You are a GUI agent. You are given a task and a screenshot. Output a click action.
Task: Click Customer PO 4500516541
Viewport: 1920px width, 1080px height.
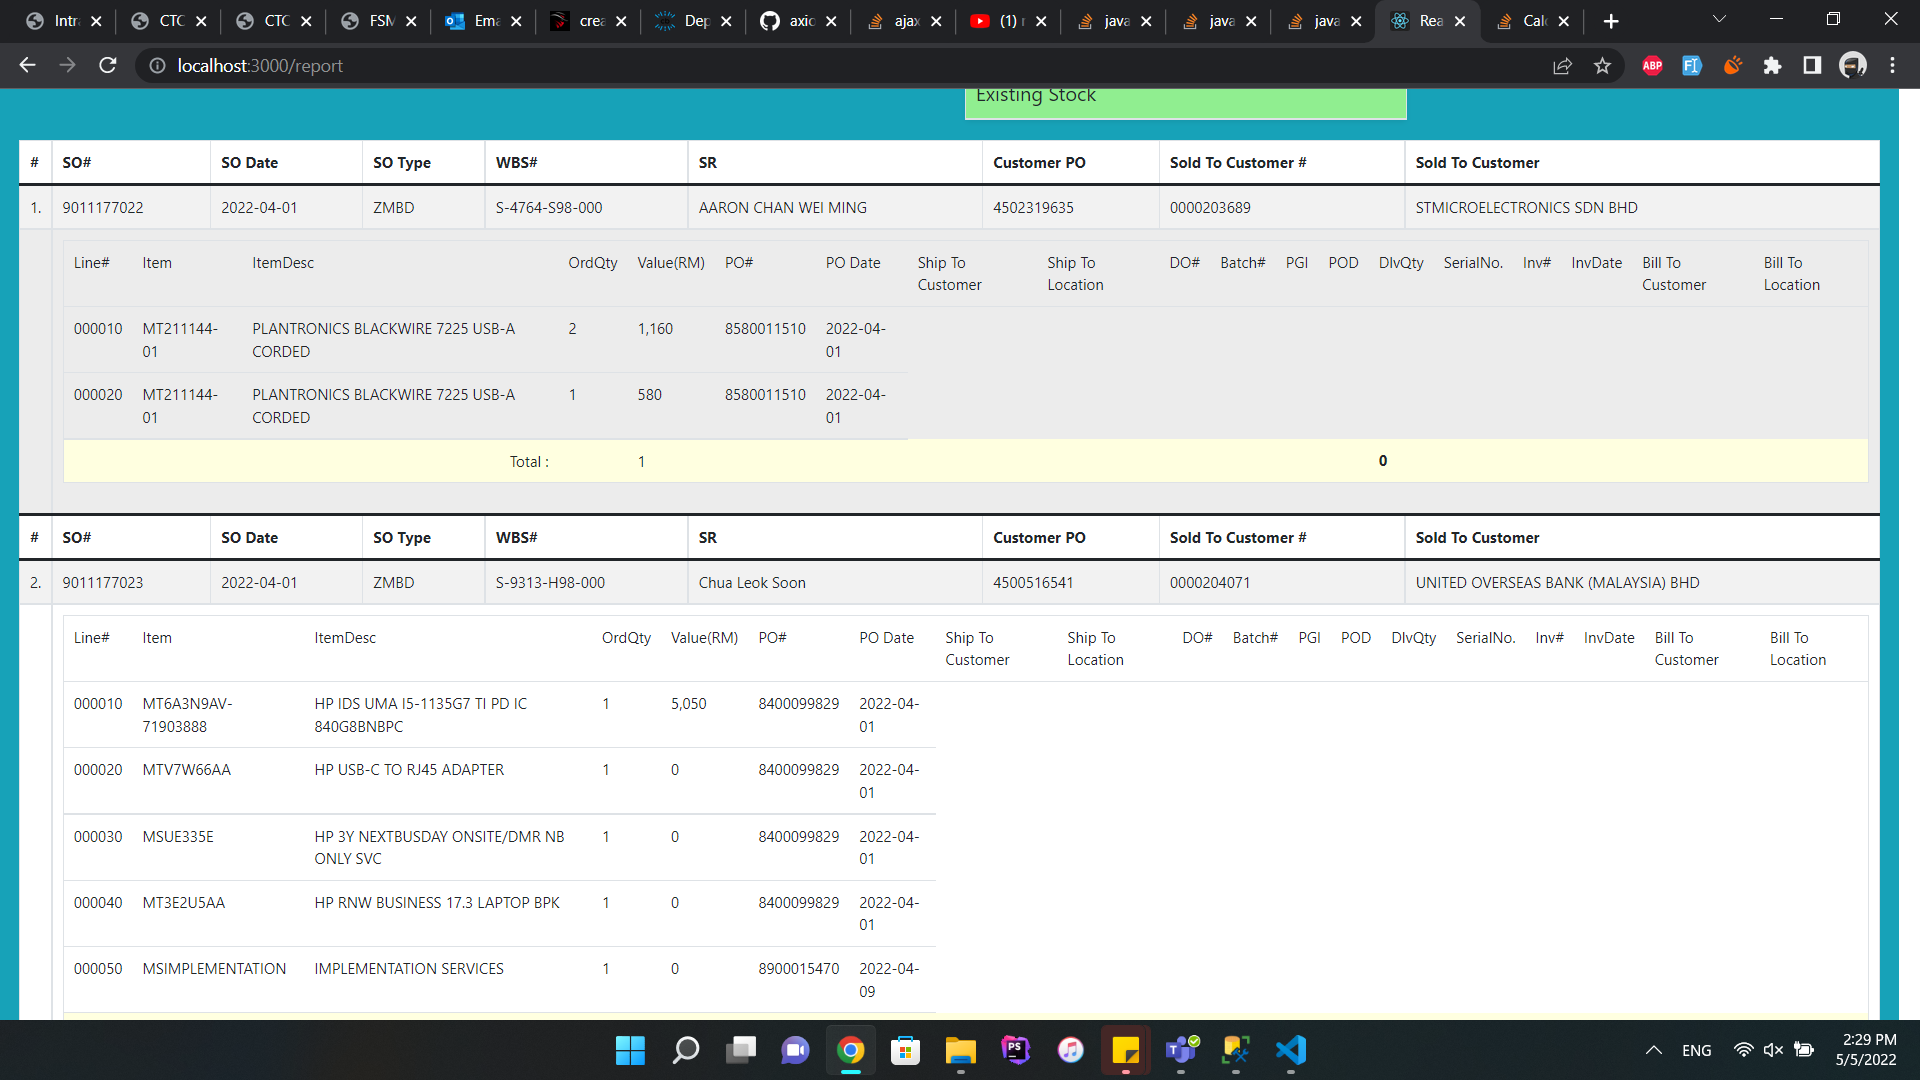click(1033, 583)
